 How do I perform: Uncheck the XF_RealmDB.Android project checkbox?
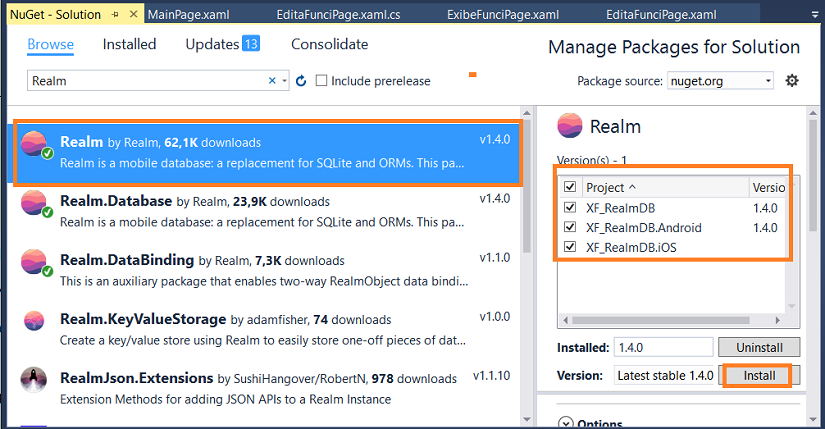570,227
